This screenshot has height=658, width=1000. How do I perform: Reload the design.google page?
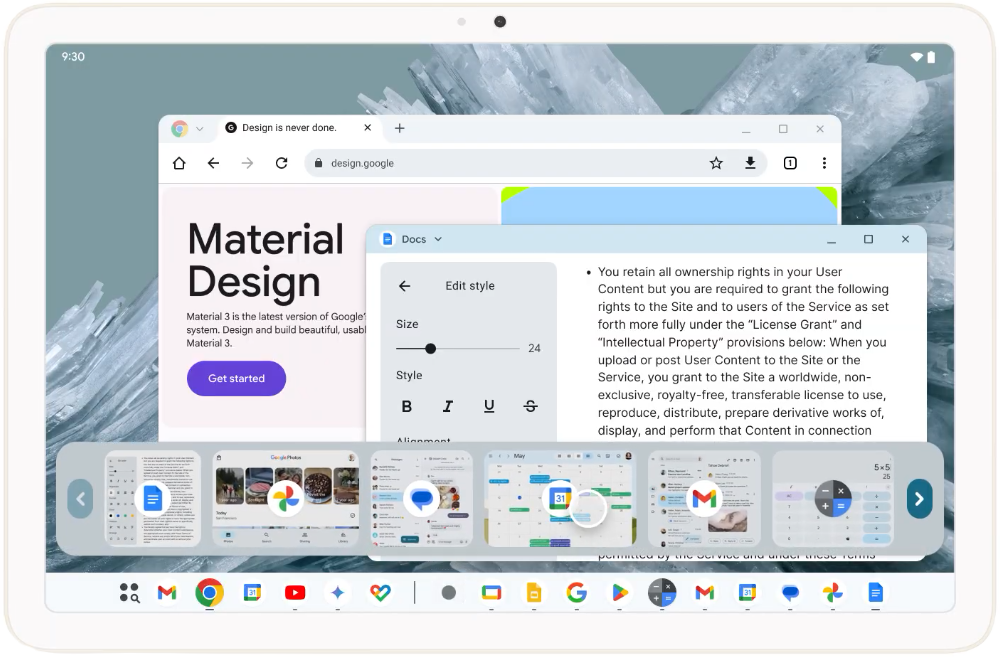point(281,163)
